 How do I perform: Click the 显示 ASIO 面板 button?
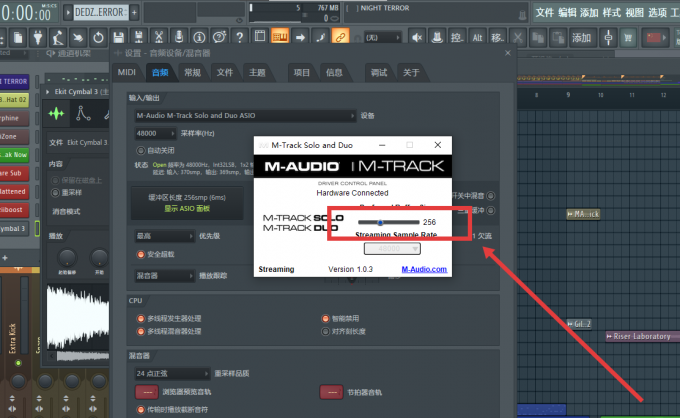(187, 209)
